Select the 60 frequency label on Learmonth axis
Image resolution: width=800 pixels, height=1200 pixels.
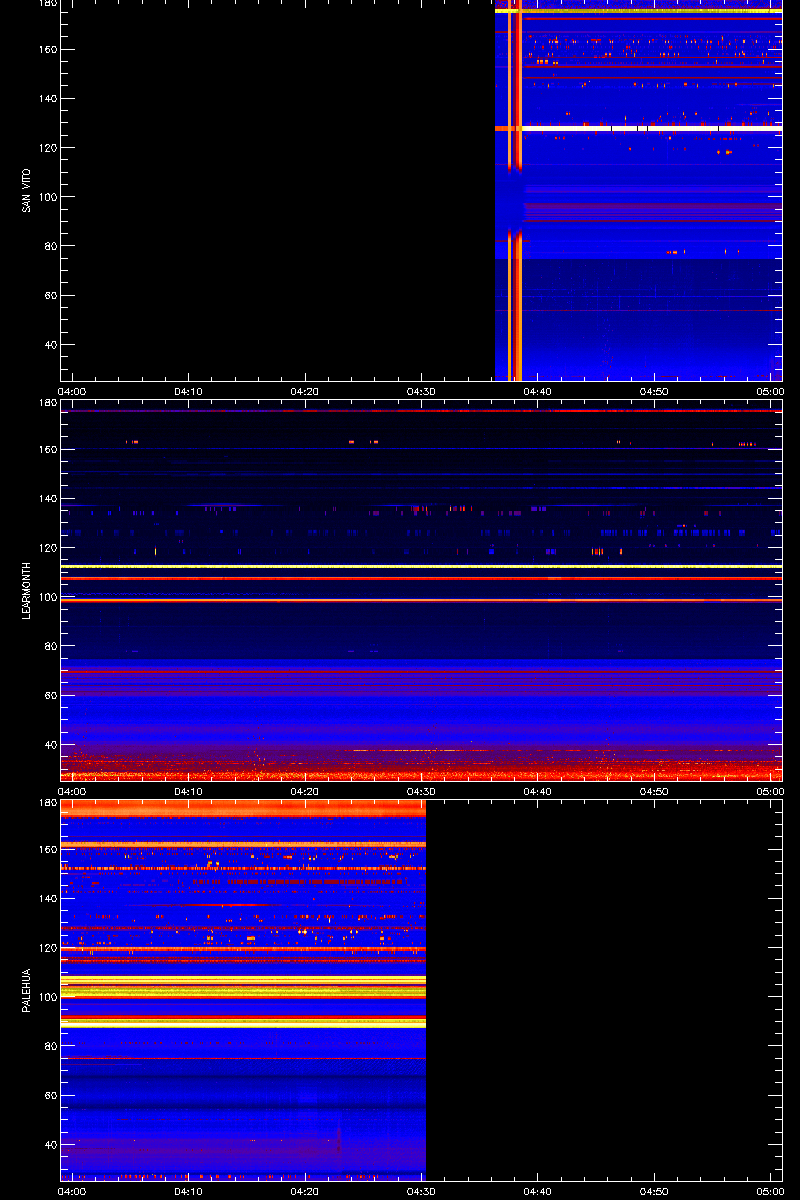pyautogui.click(x=51, y=696)
